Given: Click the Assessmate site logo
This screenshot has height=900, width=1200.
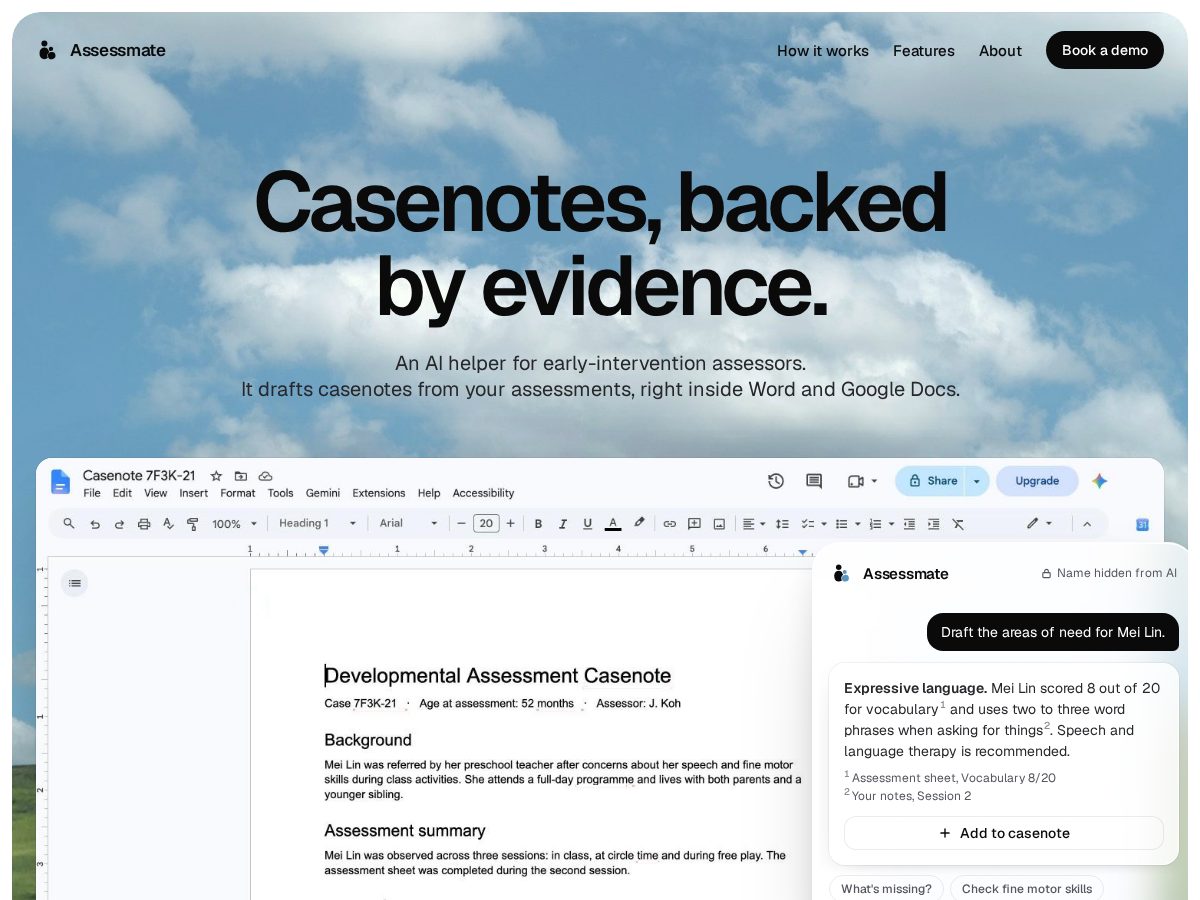Looking at the screenshot, I should pos(102,50).
